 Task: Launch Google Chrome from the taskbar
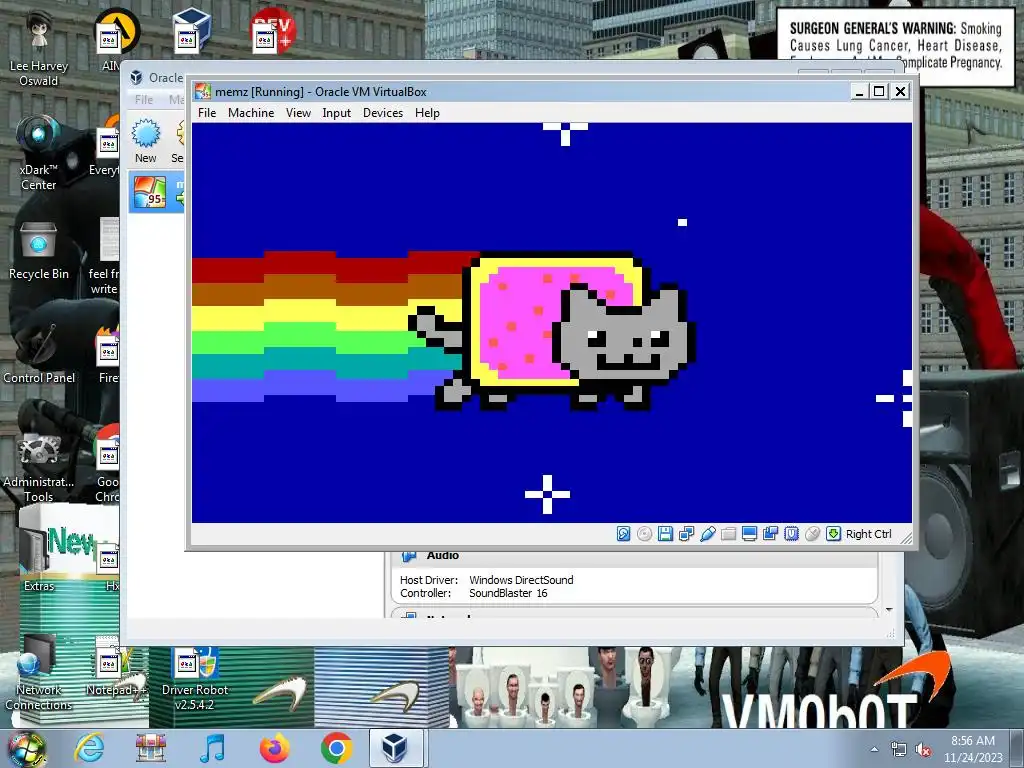tap(336, 748)
